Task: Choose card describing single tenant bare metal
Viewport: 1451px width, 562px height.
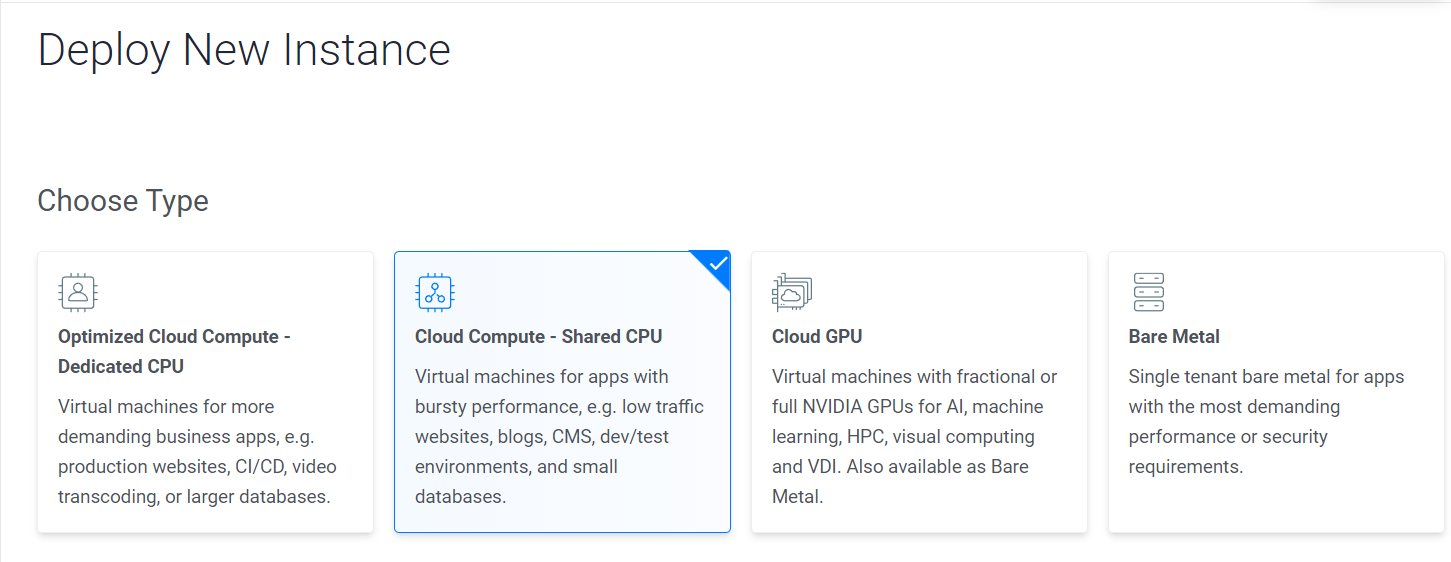Action: (1276, 392)
